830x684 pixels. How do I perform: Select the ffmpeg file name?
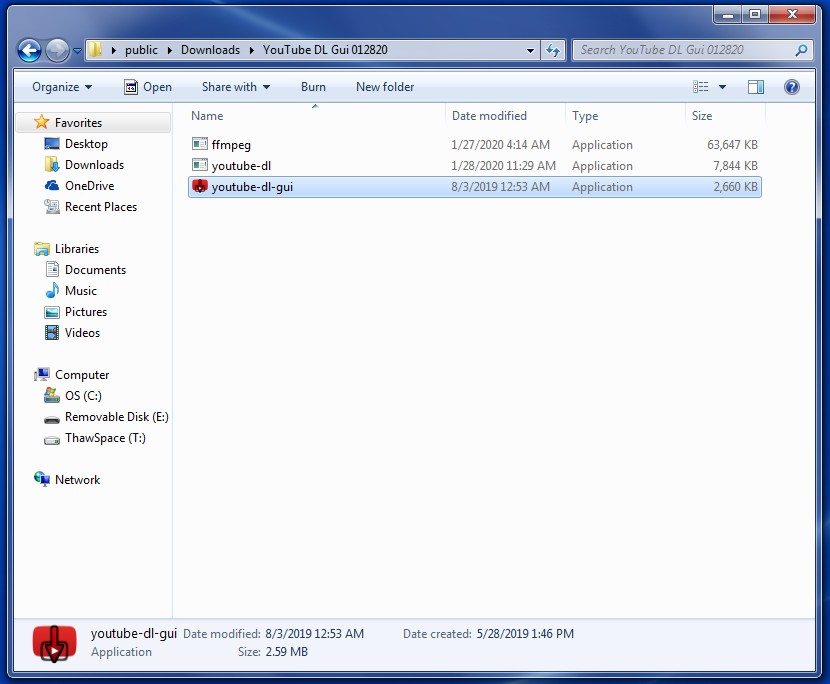231,145
